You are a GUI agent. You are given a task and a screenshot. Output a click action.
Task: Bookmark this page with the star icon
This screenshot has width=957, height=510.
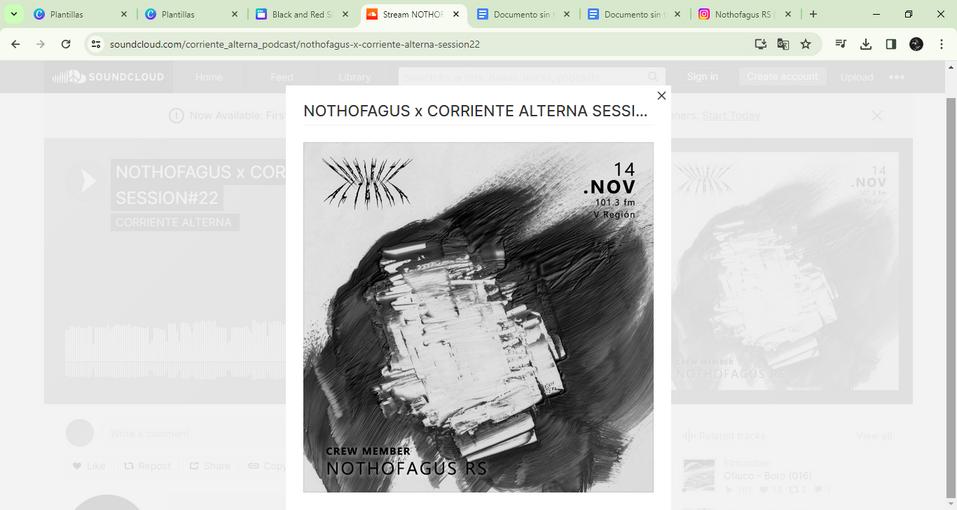click(806, 44)
